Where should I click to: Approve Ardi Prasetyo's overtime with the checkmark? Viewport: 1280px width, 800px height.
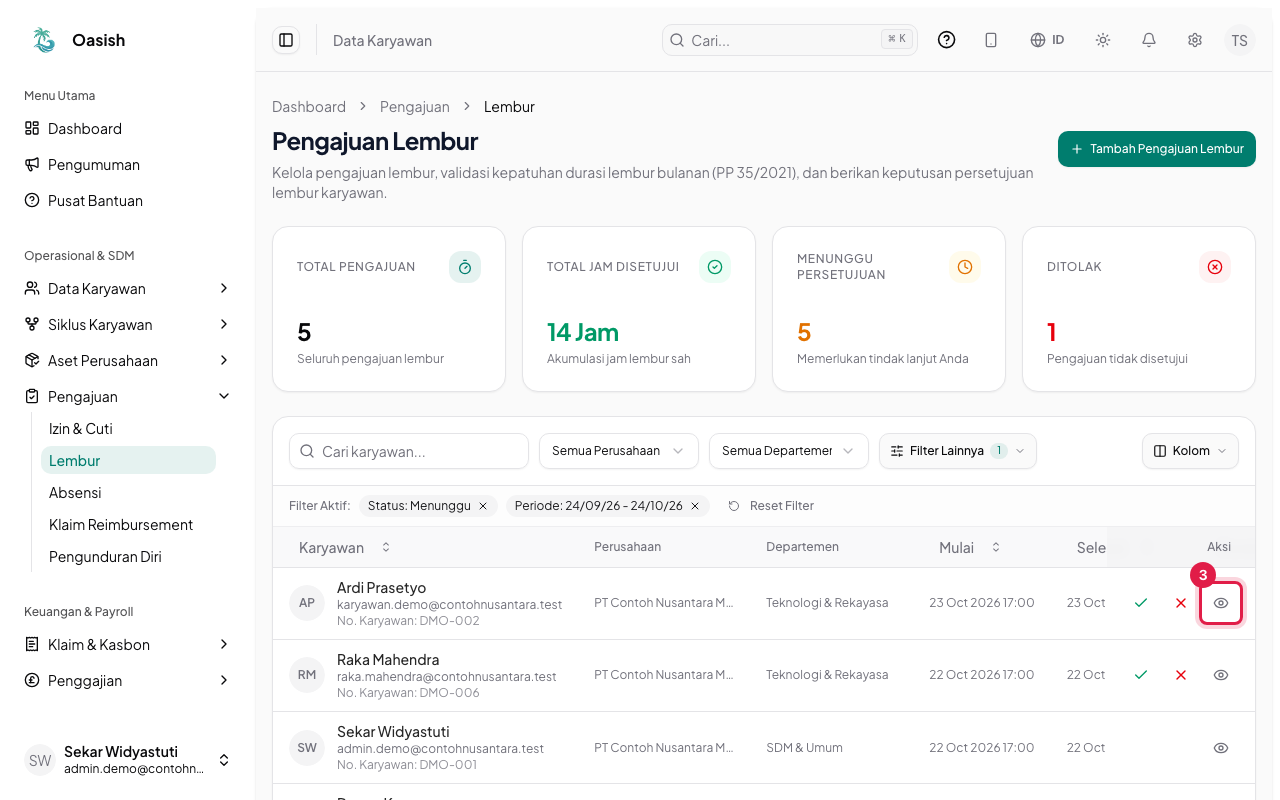[x=1141, y=603]
